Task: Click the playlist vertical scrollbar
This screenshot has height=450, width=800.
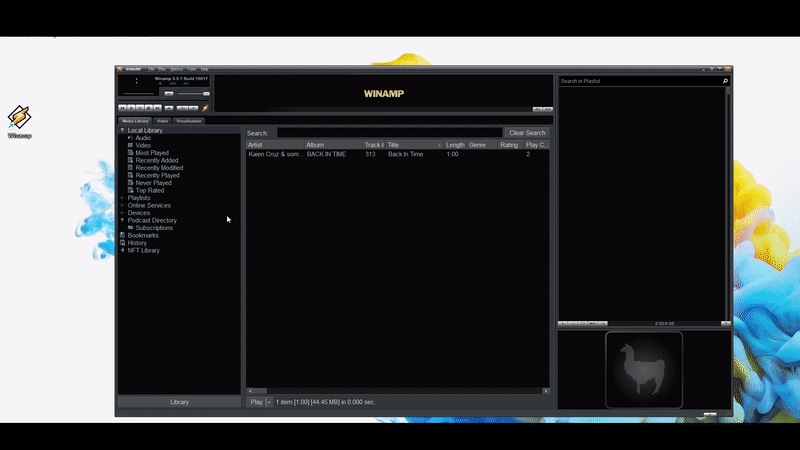Action: pyautogui.click(x=728, y=203)
